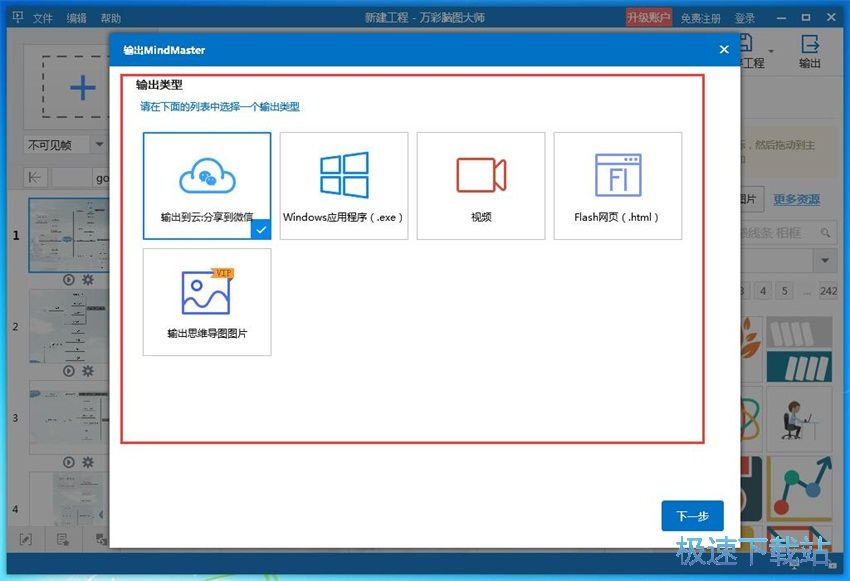This screenshot has width=850, height=581.
Task: Click the 输出 export icon in the toolbar
Action: click(810, 51)
